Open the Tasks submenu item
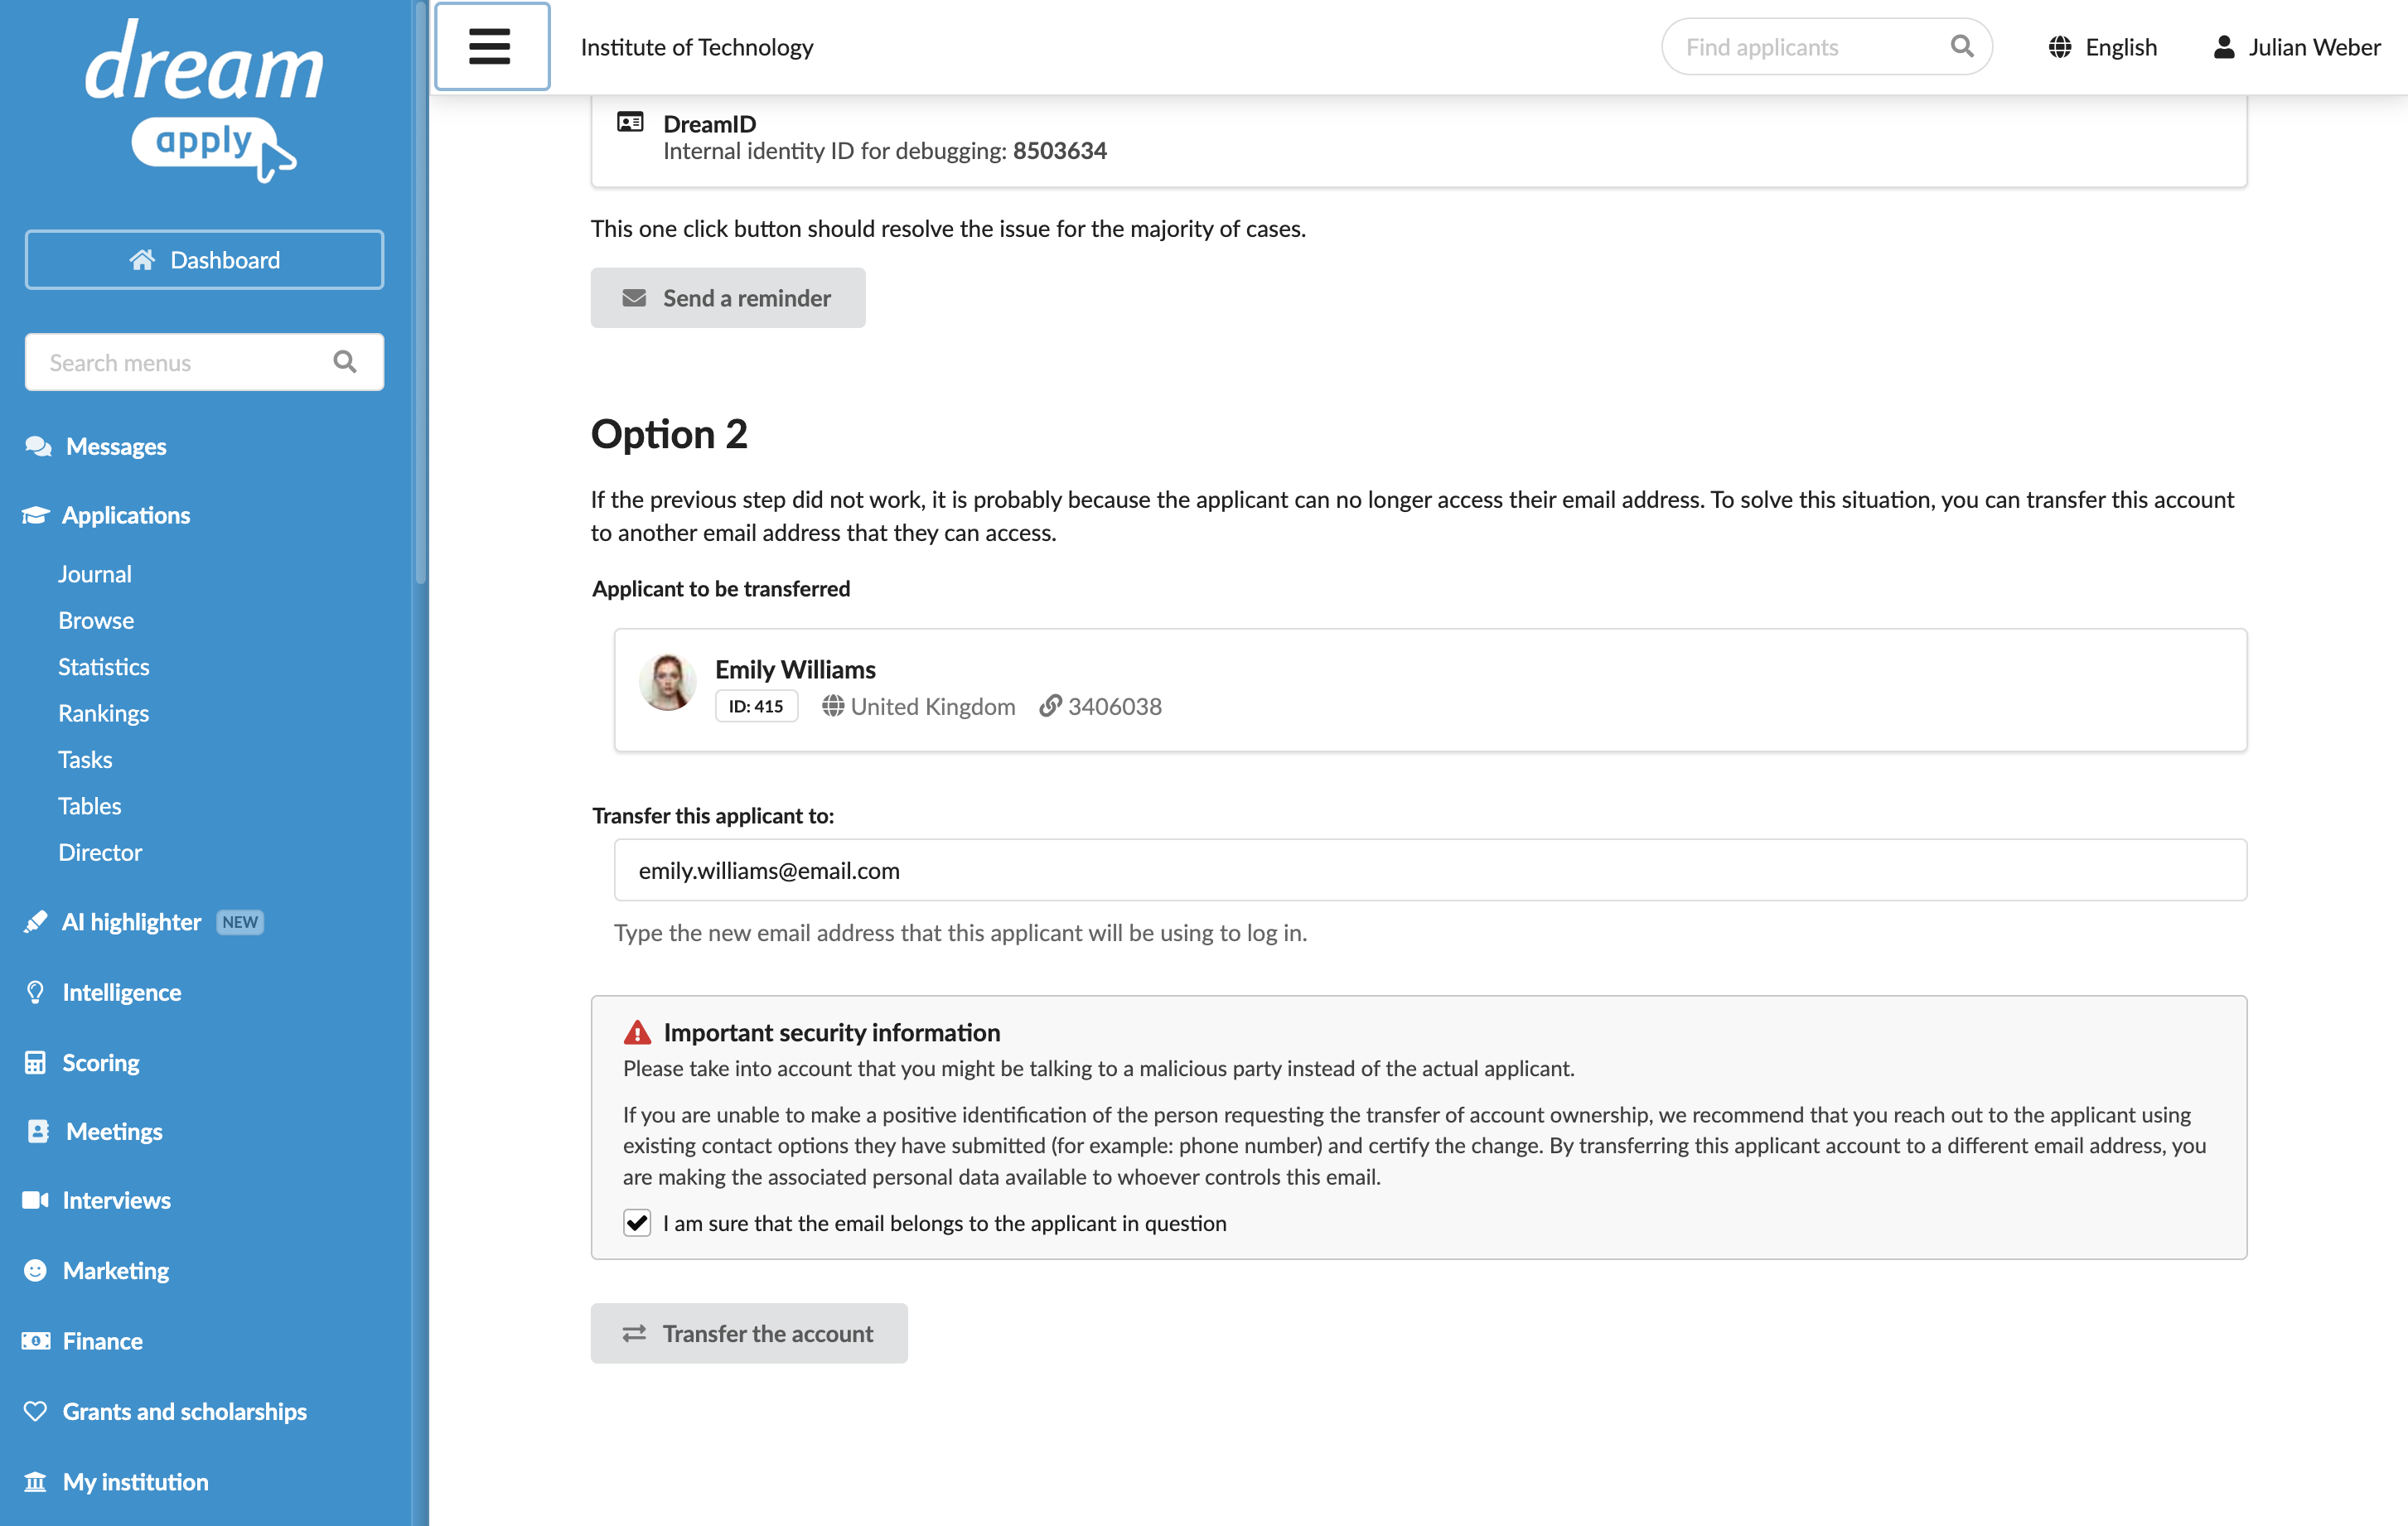The height and width of the screenshot is (1526, 2408). tap(85, 759)
